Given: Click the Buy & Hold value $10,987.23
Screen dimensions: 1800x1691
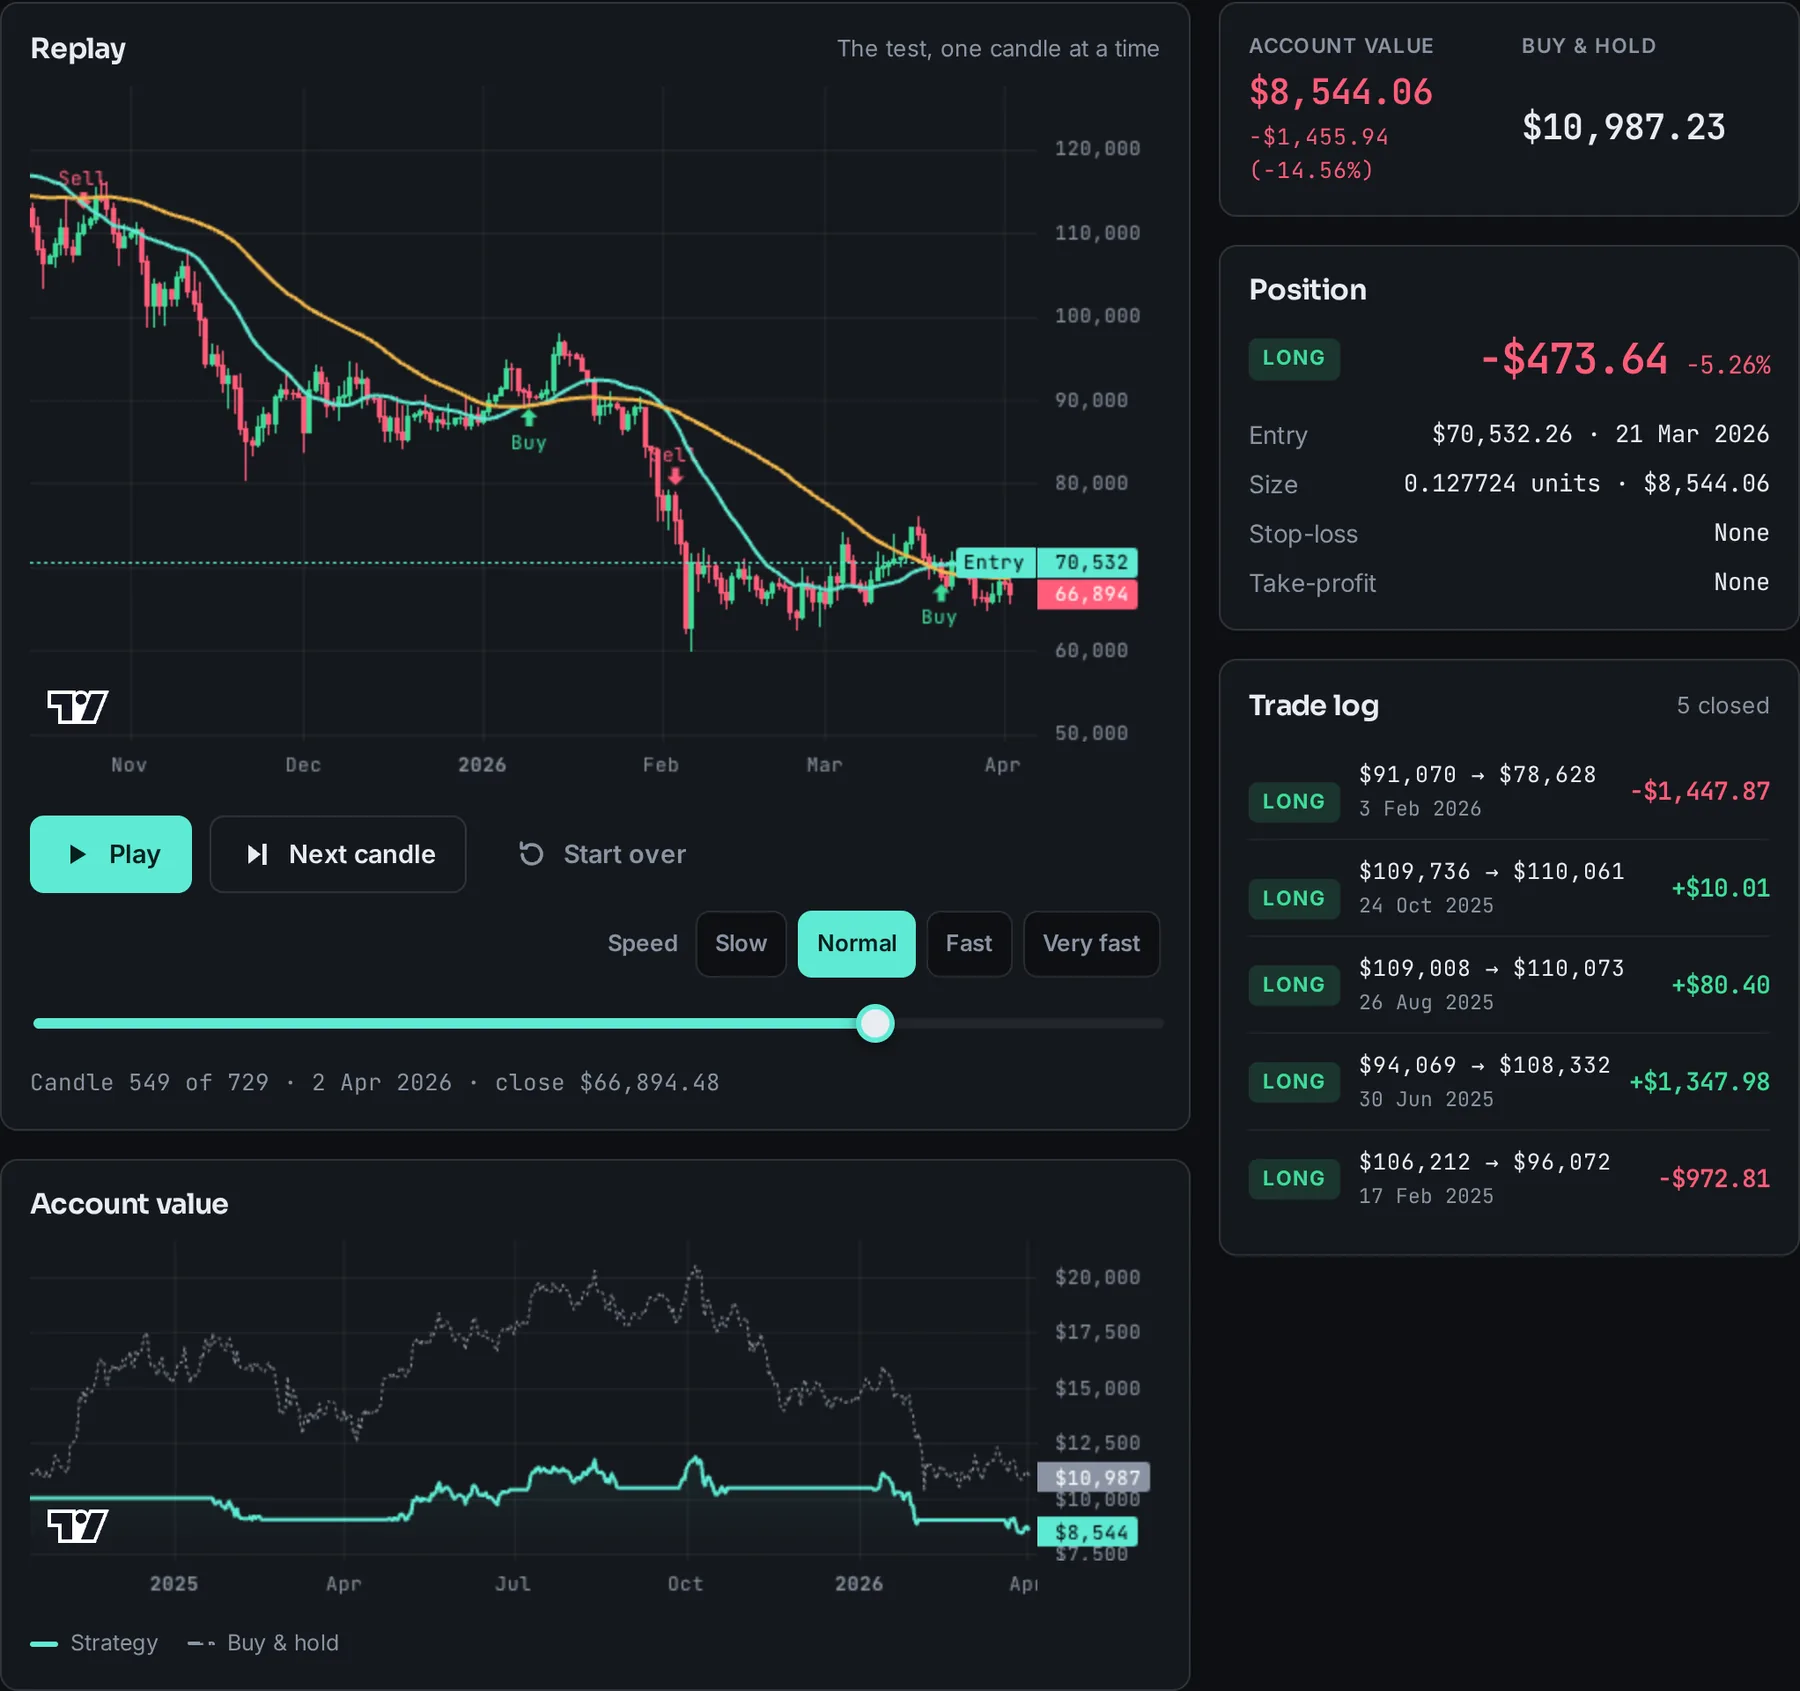Looking at the screenshot, I should tap(1624, 127).
